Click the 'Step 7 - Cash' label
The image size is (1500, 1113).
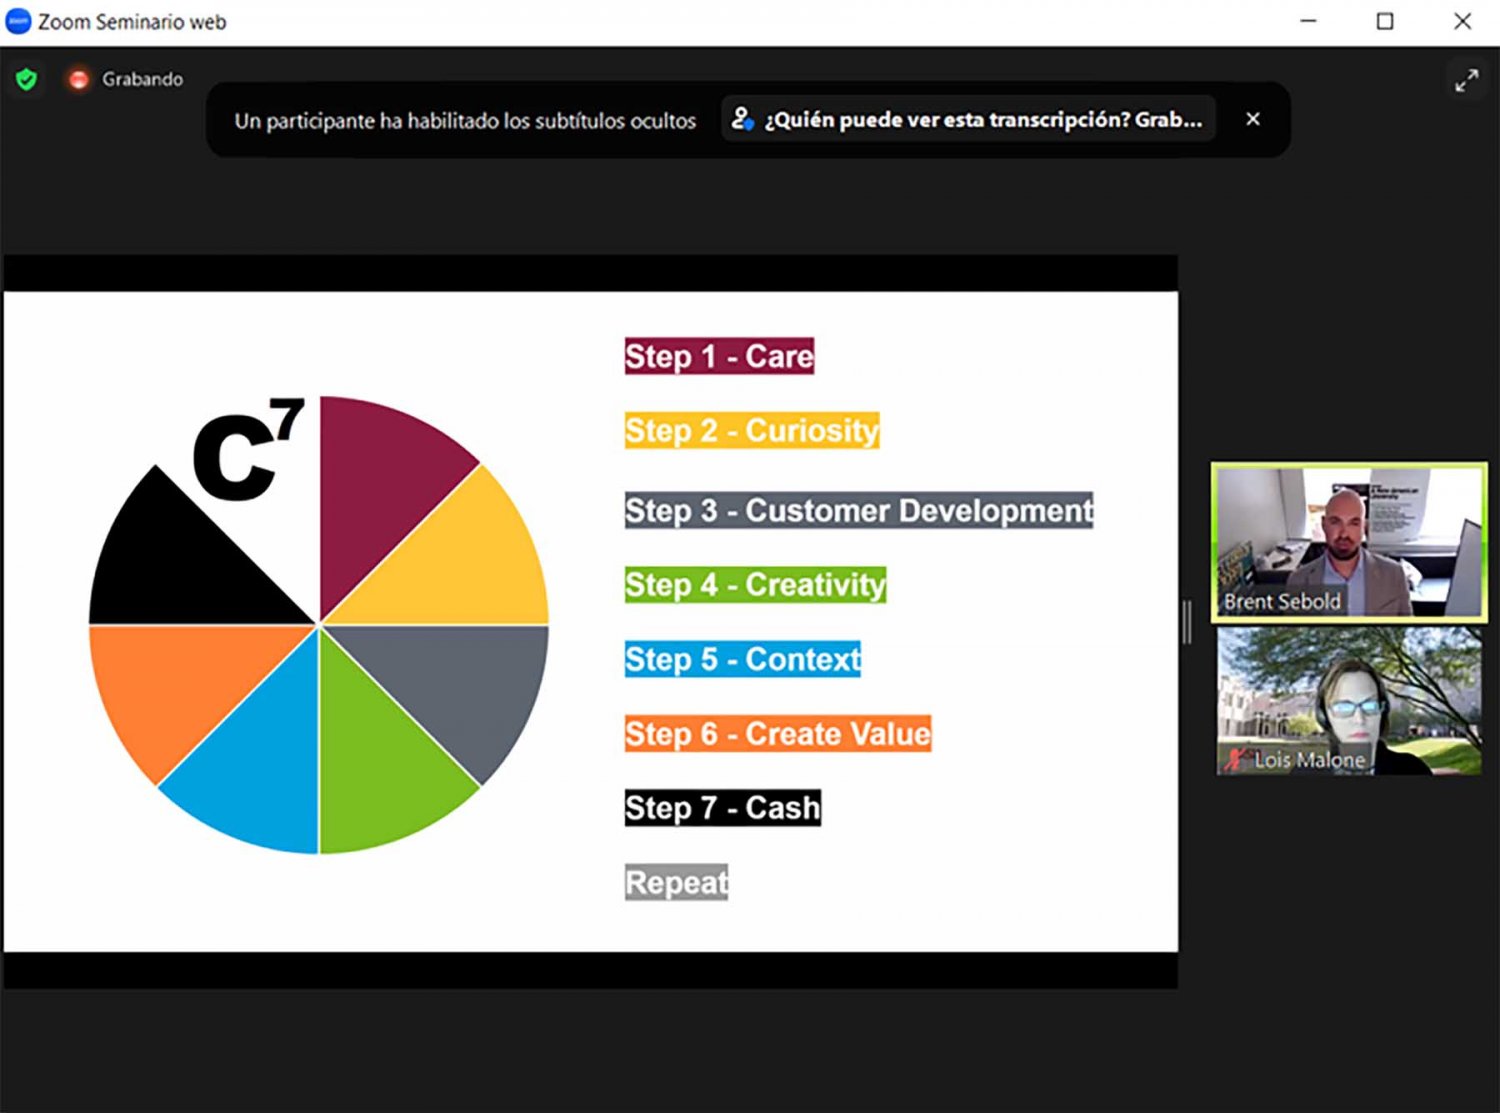[722, 807]
